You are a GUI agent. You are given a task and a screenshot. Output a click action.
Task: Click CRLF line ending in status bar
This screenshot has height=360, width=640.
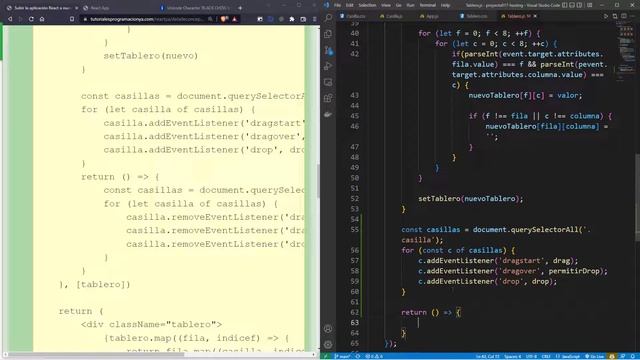click(546, 356)
